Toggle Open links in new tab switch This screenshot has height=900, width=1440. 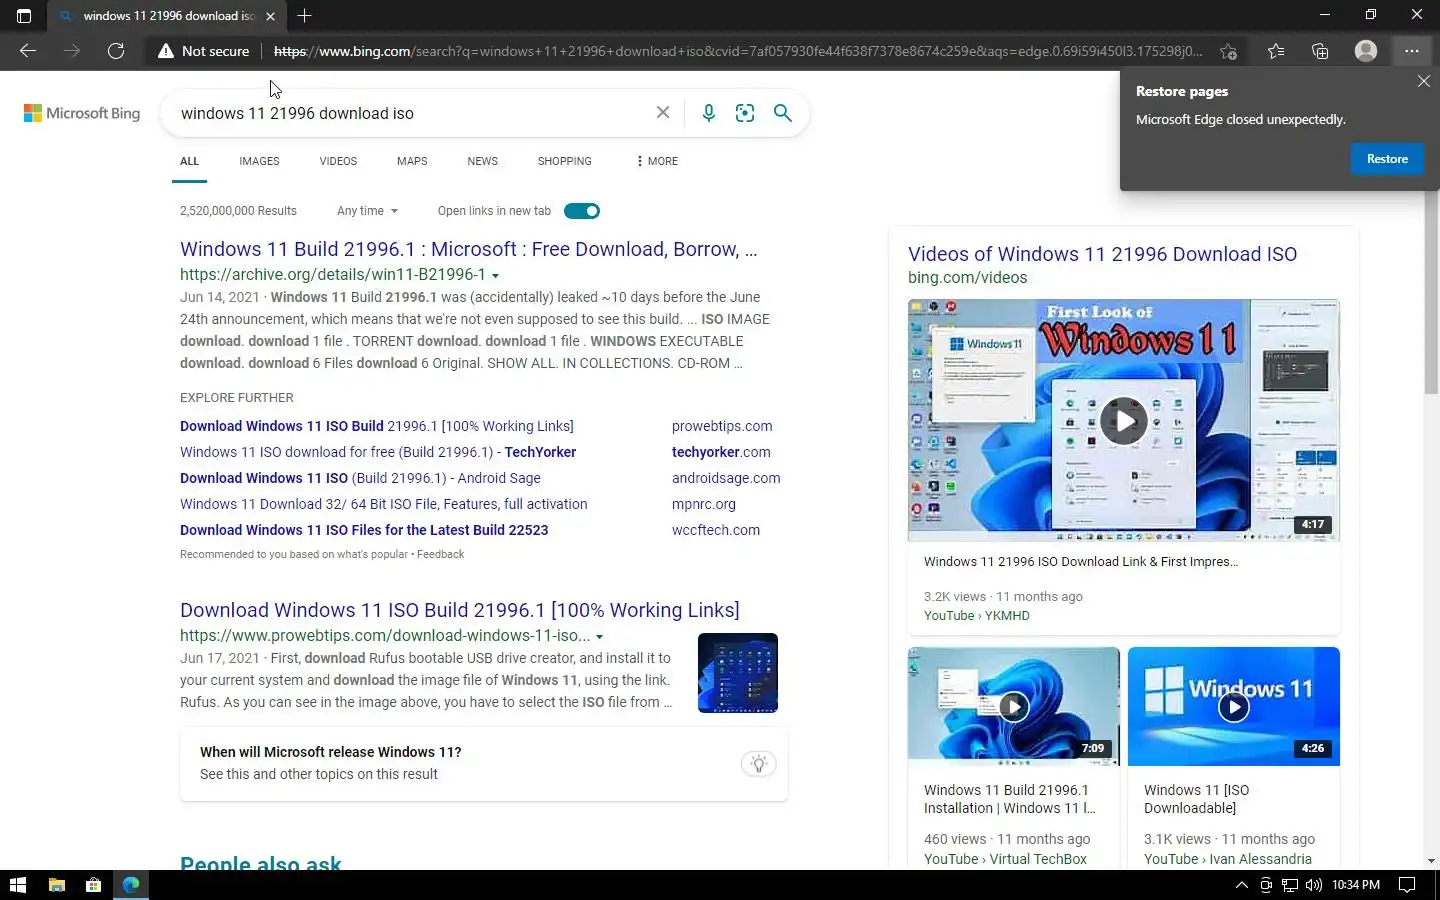pos(582,211)
